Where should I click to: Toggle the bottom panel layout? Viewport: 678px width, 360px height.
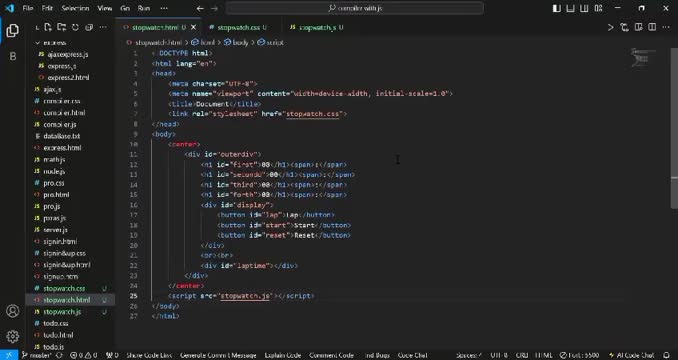[571, 8]
